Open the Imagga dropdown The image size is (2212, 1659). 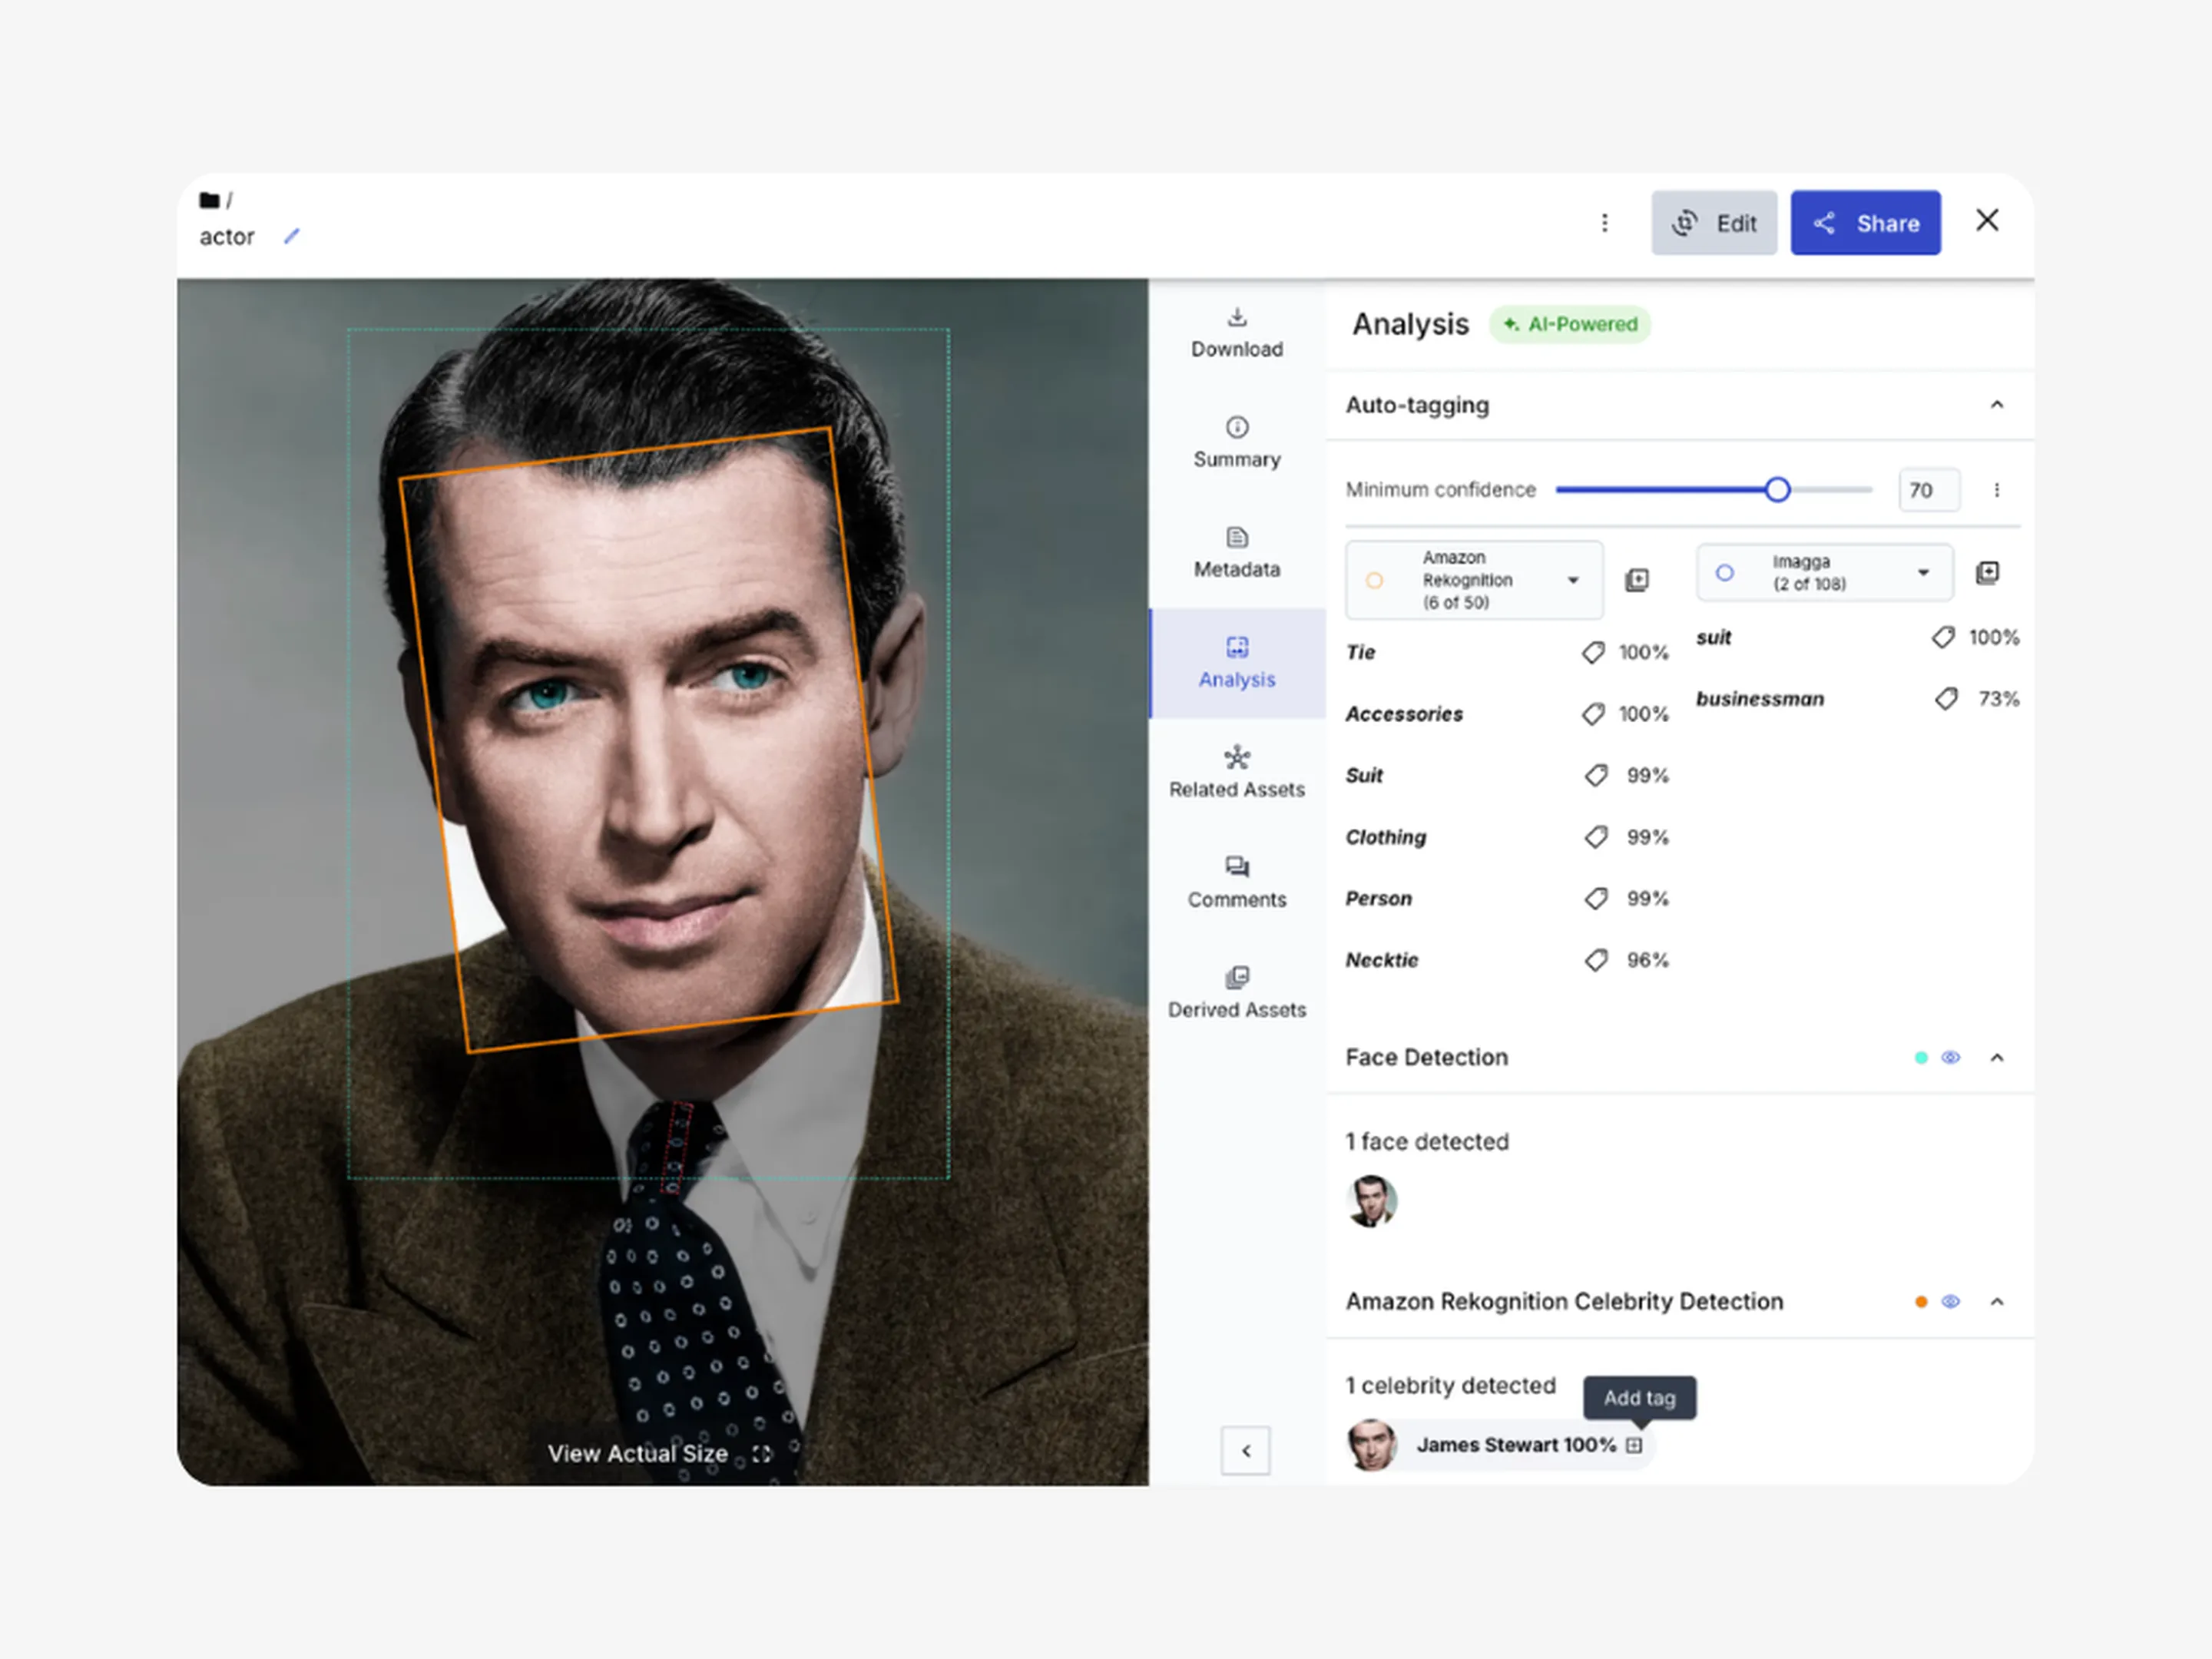(x=1824, y=573)
